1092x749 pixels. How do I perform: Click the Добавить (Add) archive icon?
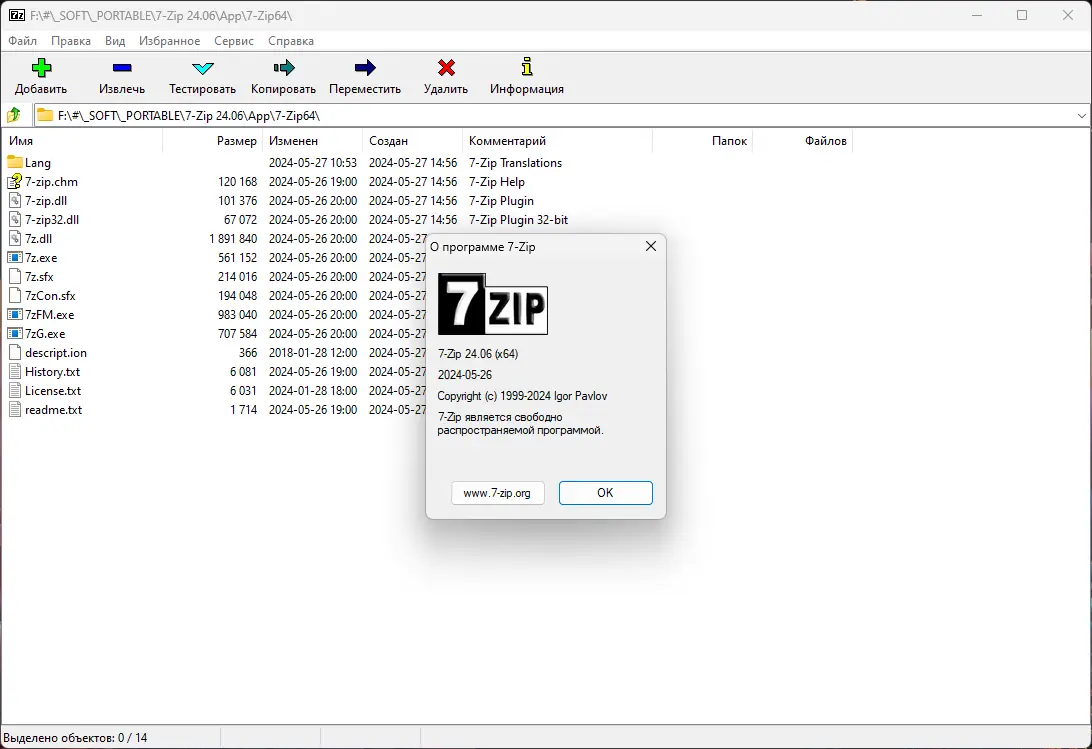tap(40, 67)
